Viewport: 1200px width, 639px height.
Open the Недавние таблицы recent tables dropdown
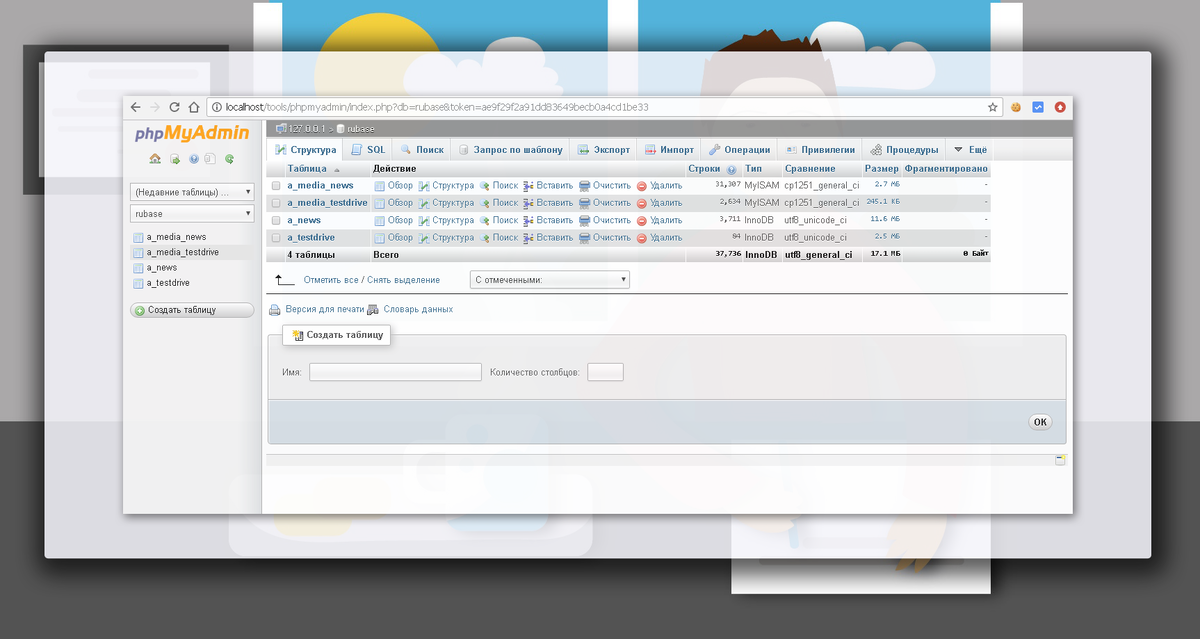pyautogui.click(x=192, y=191)
